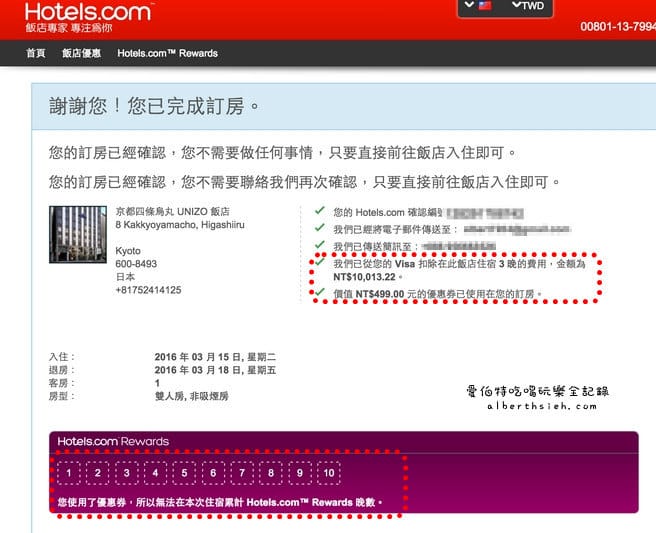The image size is (656, 533).
Task: Click postal code 600-8493
Action: tap(136, 264)
